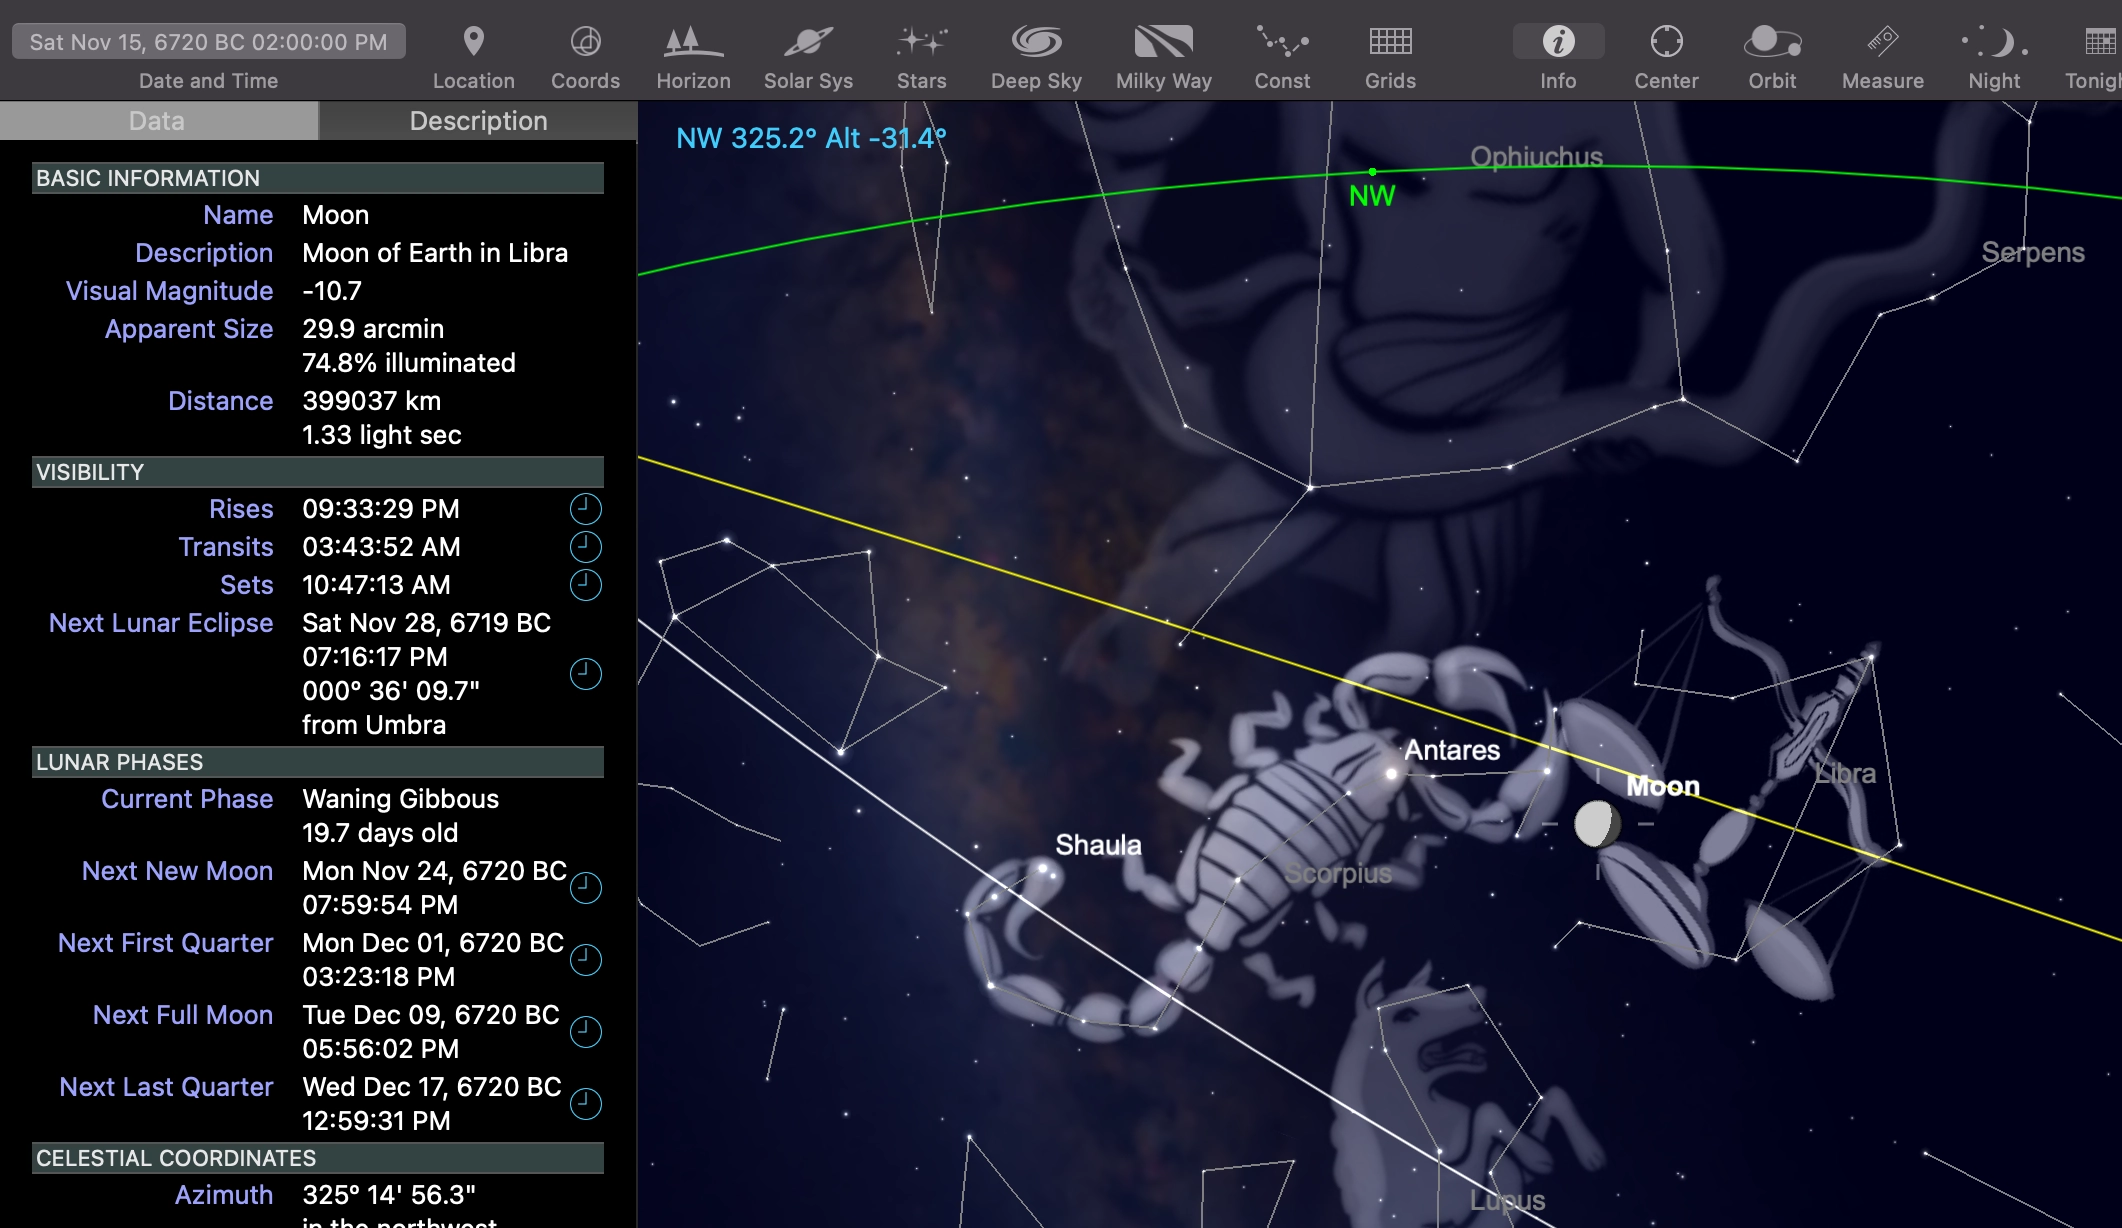Click the Apparent Size label
2122x1228 pixels.
pos(189,329)
